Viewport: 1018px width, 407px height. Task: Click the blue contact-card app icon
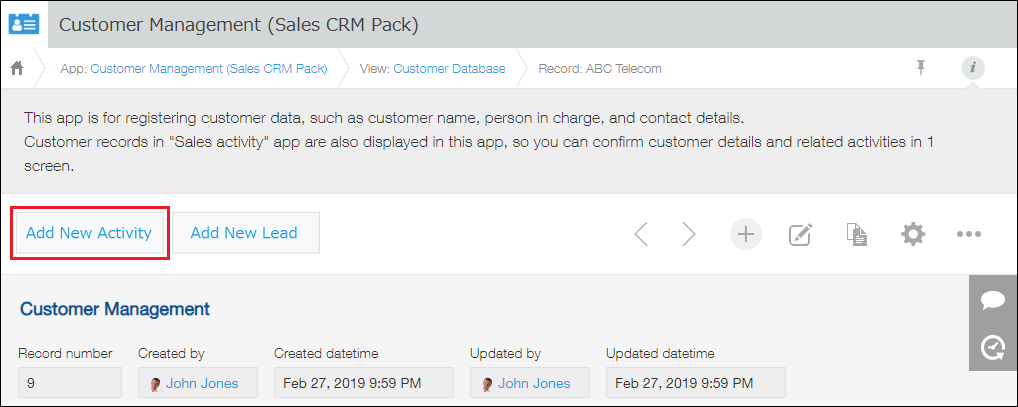point(24,24)
